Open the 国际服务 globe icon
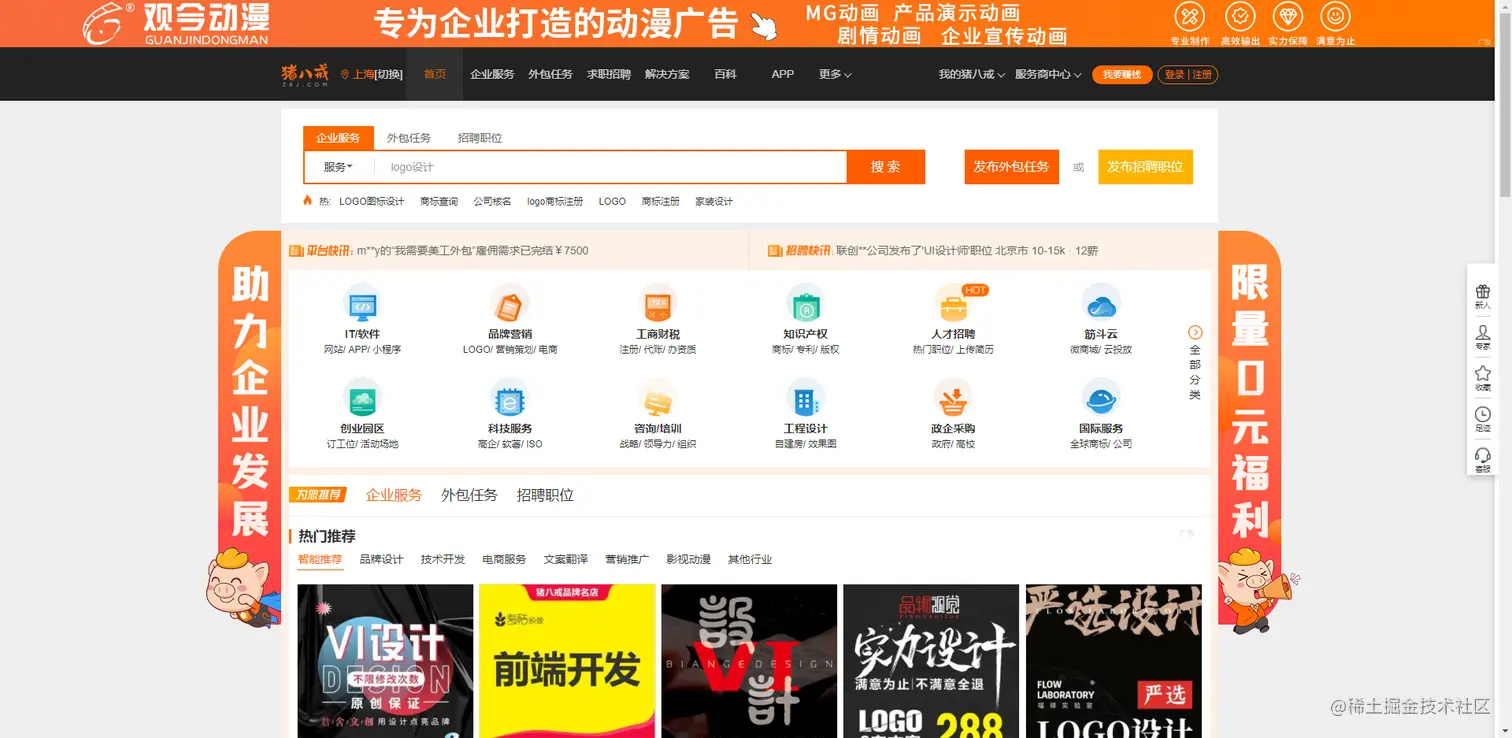Image resolution: width=1512 pixels, height=738 pixels. pos(1101,398)
